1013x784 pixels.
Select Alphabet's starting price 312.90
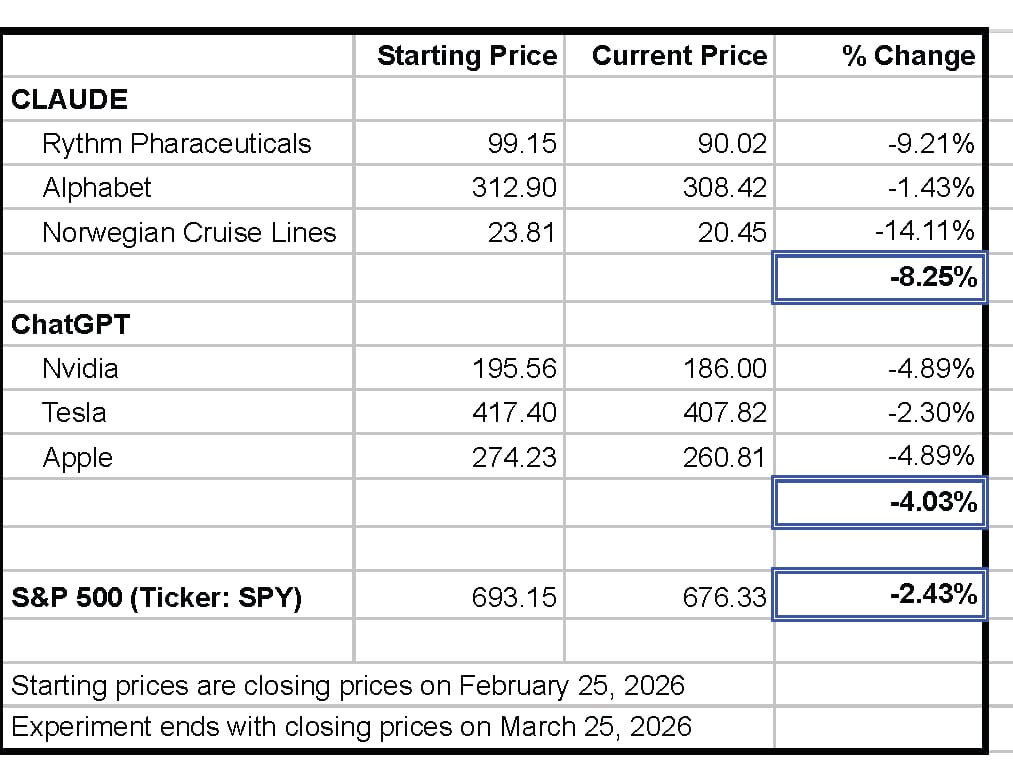514,188
